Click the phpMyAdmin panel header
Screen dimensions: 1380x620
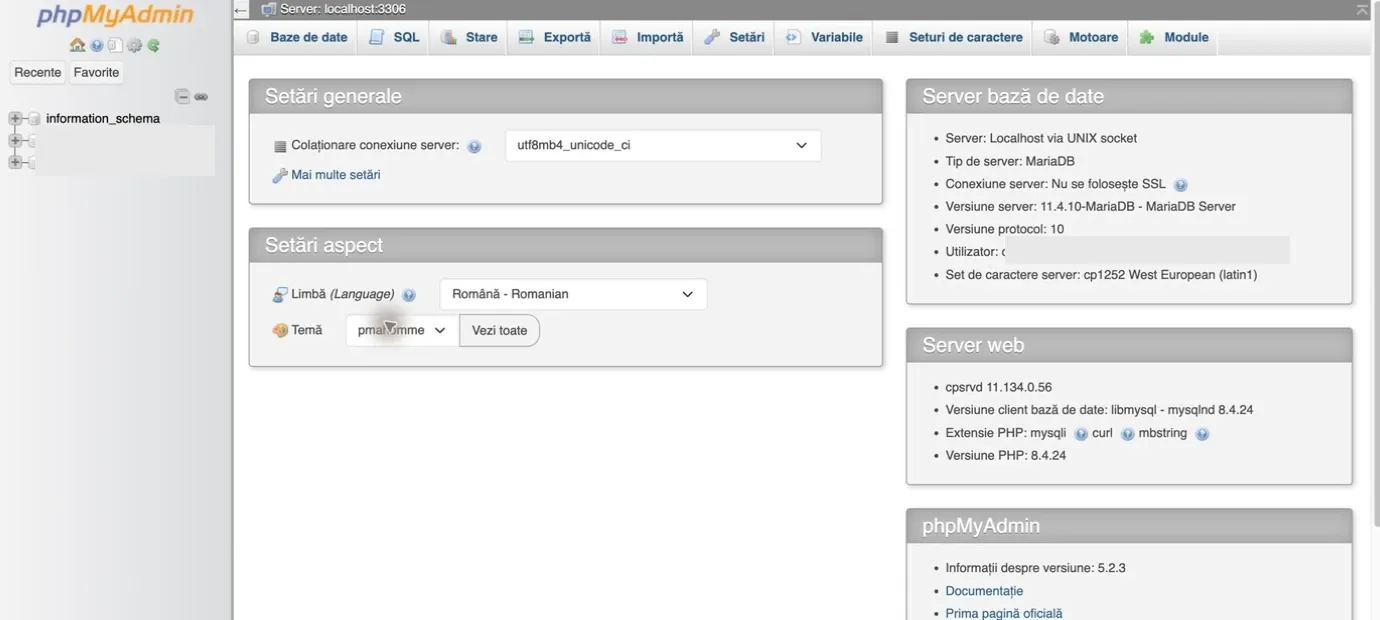pos(1129,525)
